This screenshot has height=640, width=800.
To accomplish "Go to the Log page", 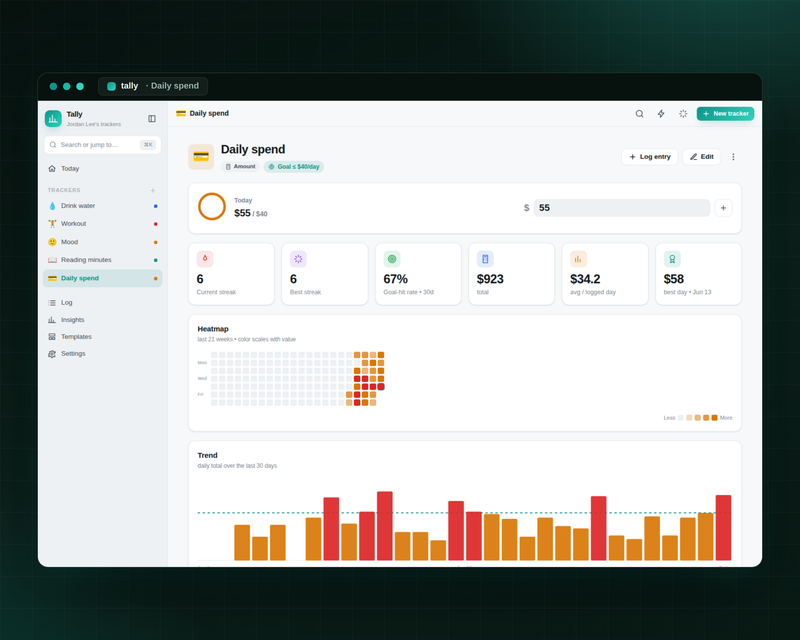I will click(103, 303).
